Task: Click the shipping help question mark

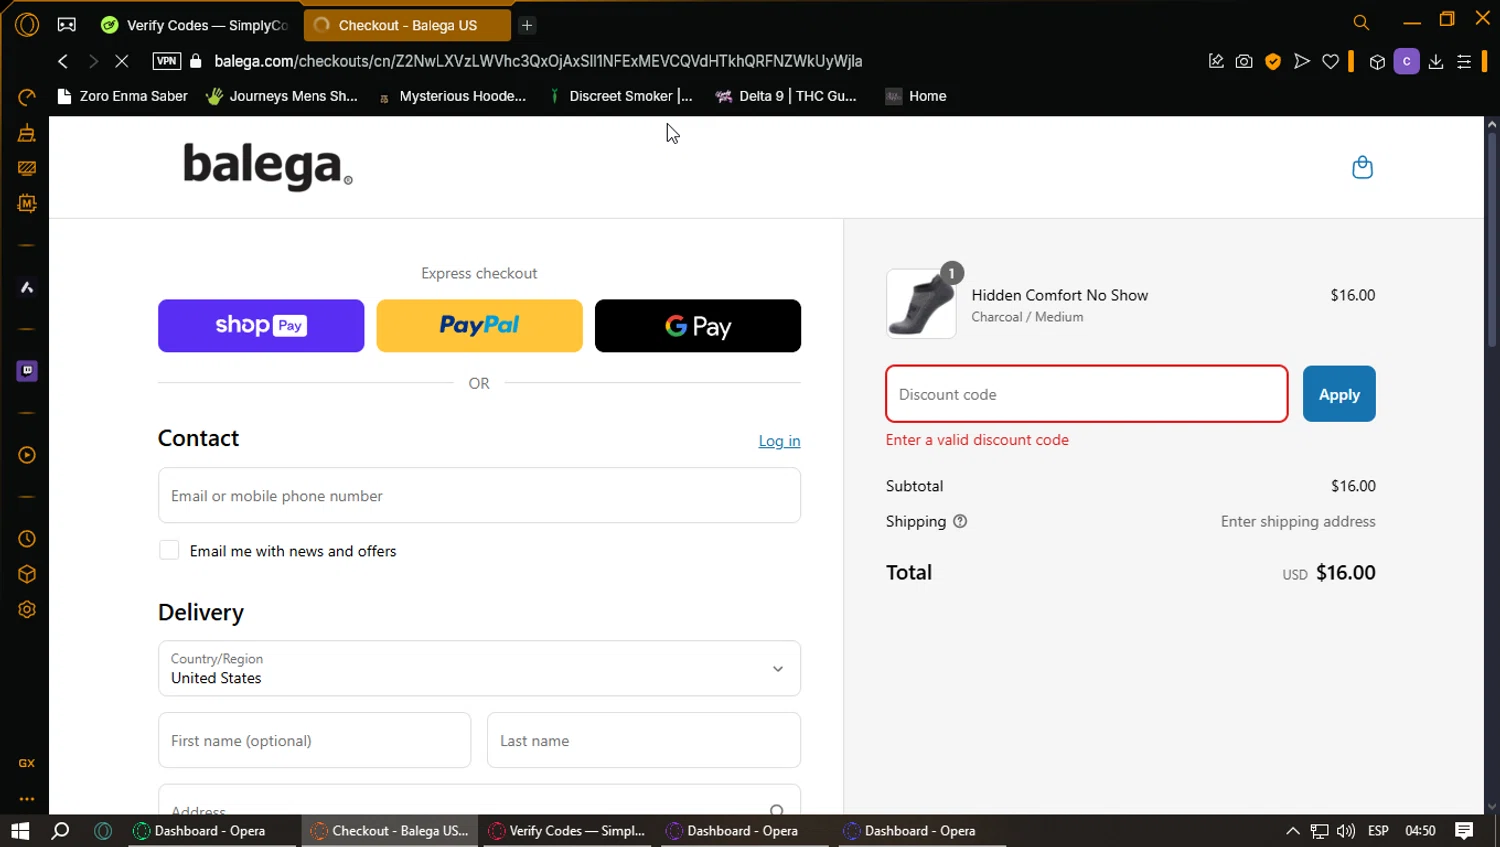Action: pyautogui.click(x=960, y=521)
